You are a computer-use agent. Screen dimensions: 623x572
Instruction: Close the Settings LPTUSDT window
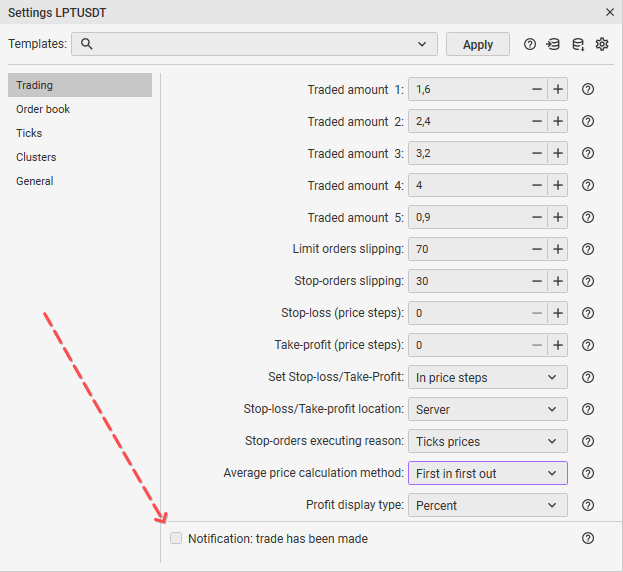pyautogui.click(x=610, y=12)
